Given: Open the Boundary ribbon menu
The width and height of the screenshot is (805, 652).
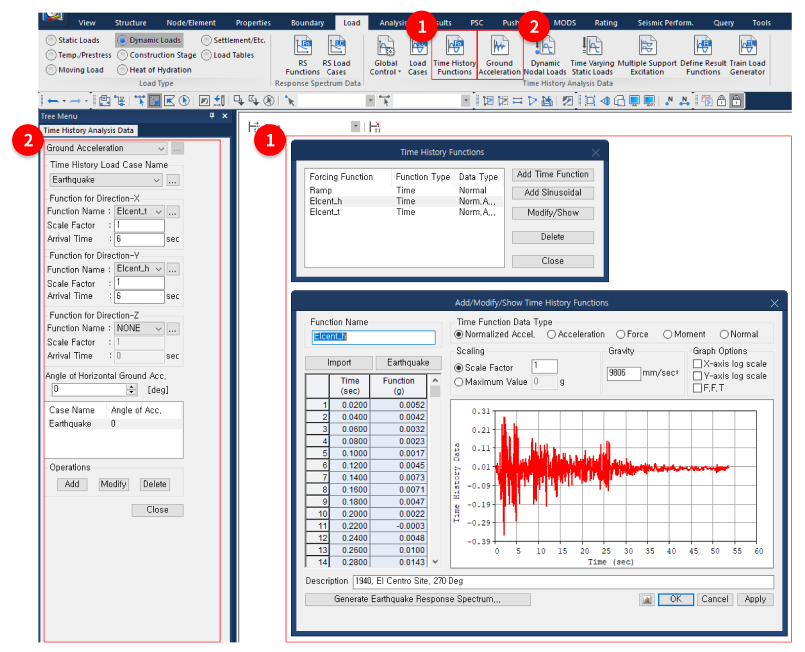Looking at the screenshot, I should click(x=307, y=22).
